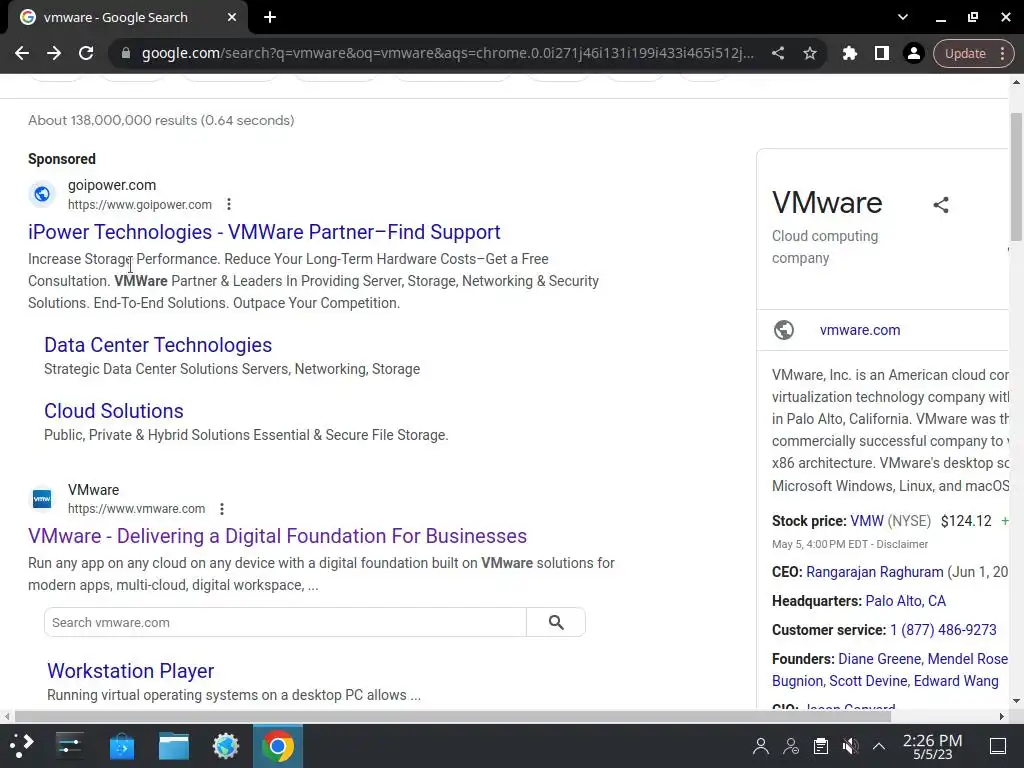This screenshot has height=768, width=1024.
Task: Click the goipower.com globe favicon
Action: click(x=42, y=194)
